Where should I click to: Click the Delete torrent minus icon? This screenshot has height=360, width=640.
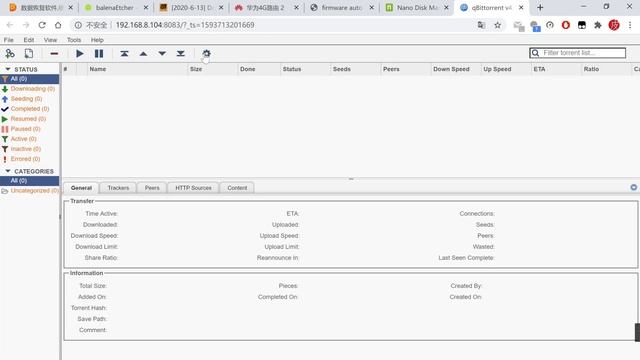(54, 53)
